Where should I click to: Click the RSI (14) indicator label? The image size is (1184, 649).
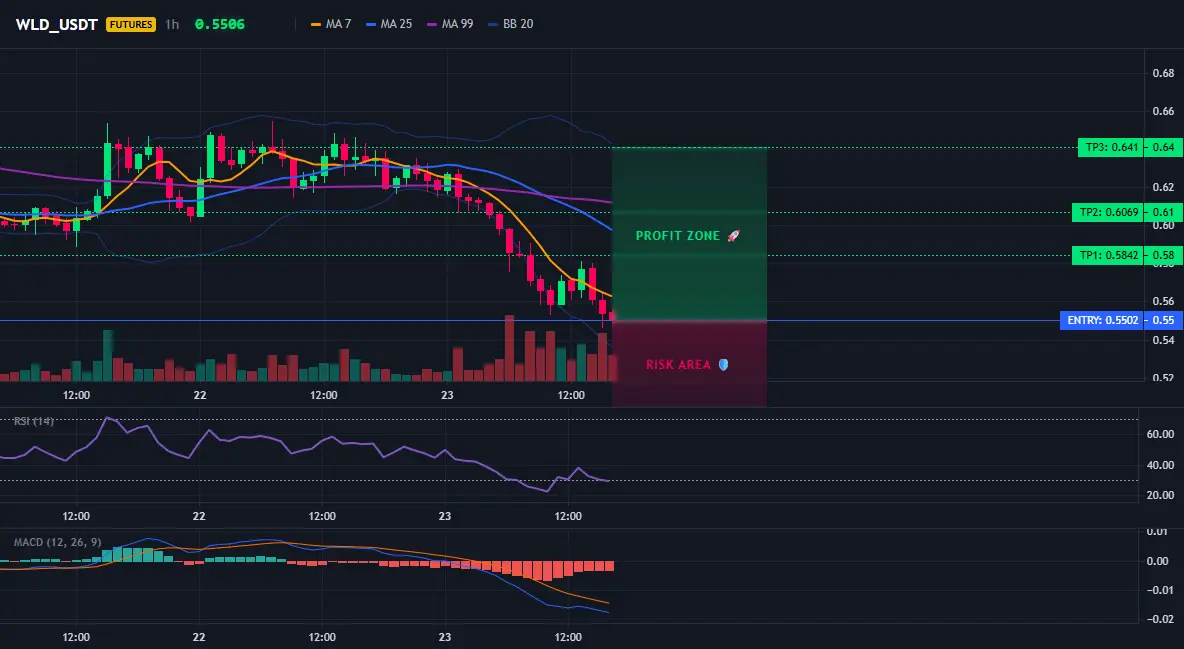[33, 421]
